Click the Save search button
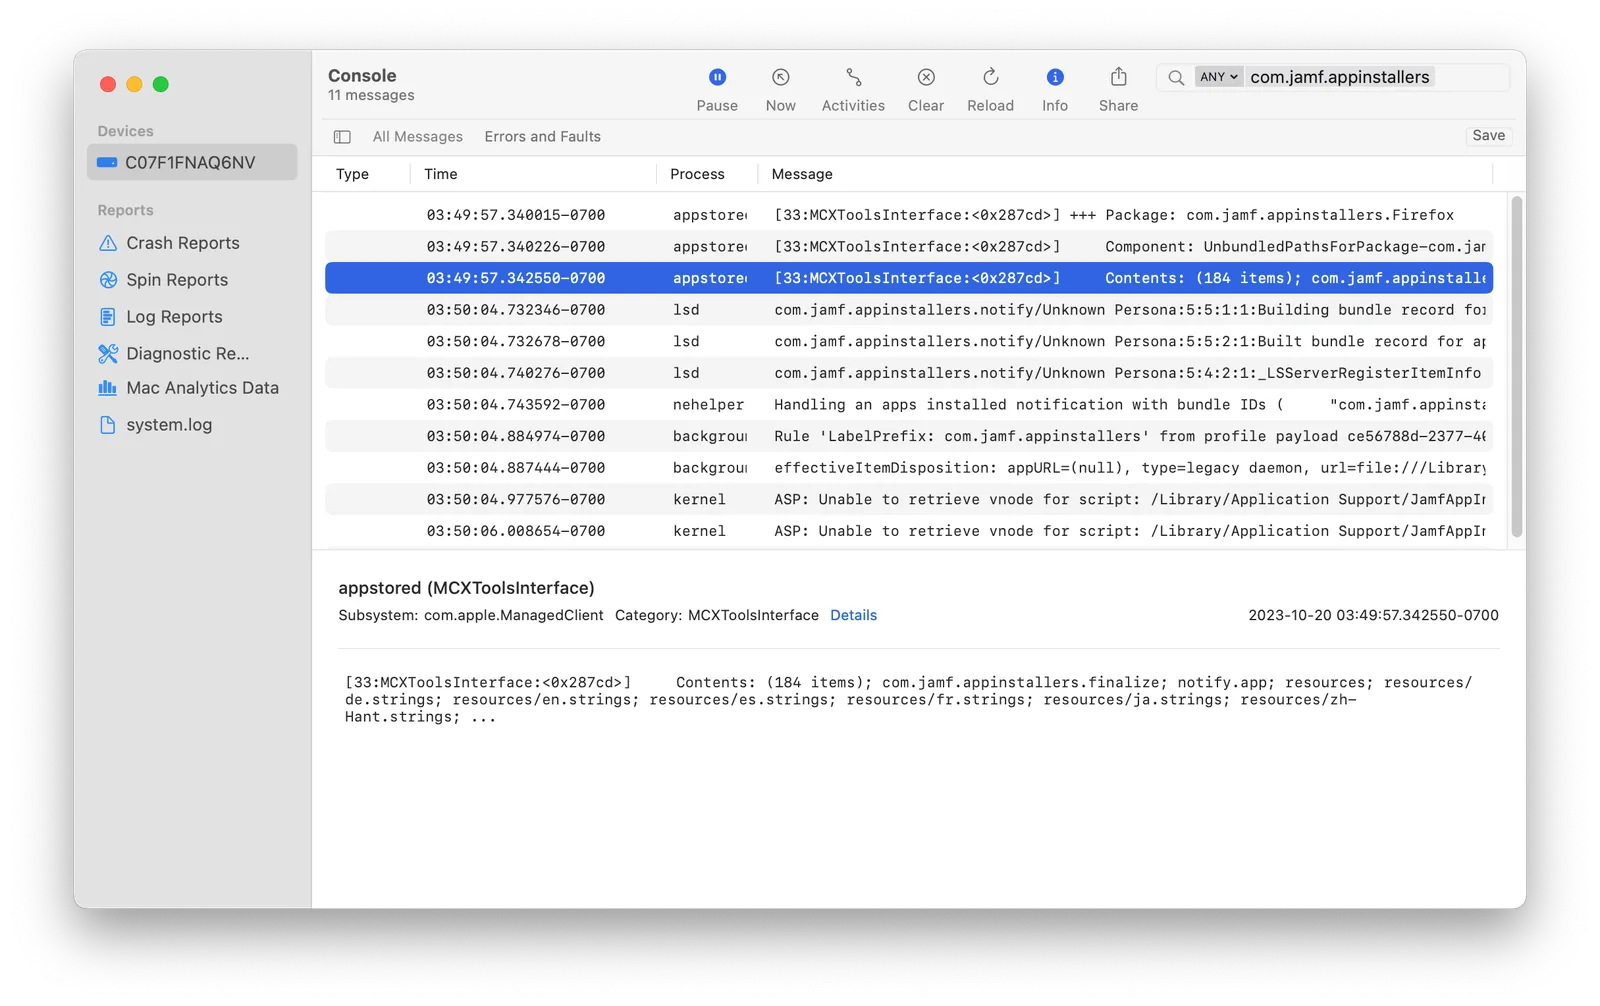1600x1006 pixels. click(x=1488, y=136)
